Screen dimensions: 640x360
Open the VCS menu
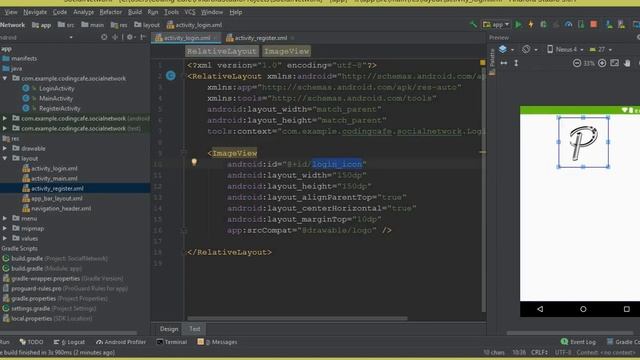click(190, 12)
